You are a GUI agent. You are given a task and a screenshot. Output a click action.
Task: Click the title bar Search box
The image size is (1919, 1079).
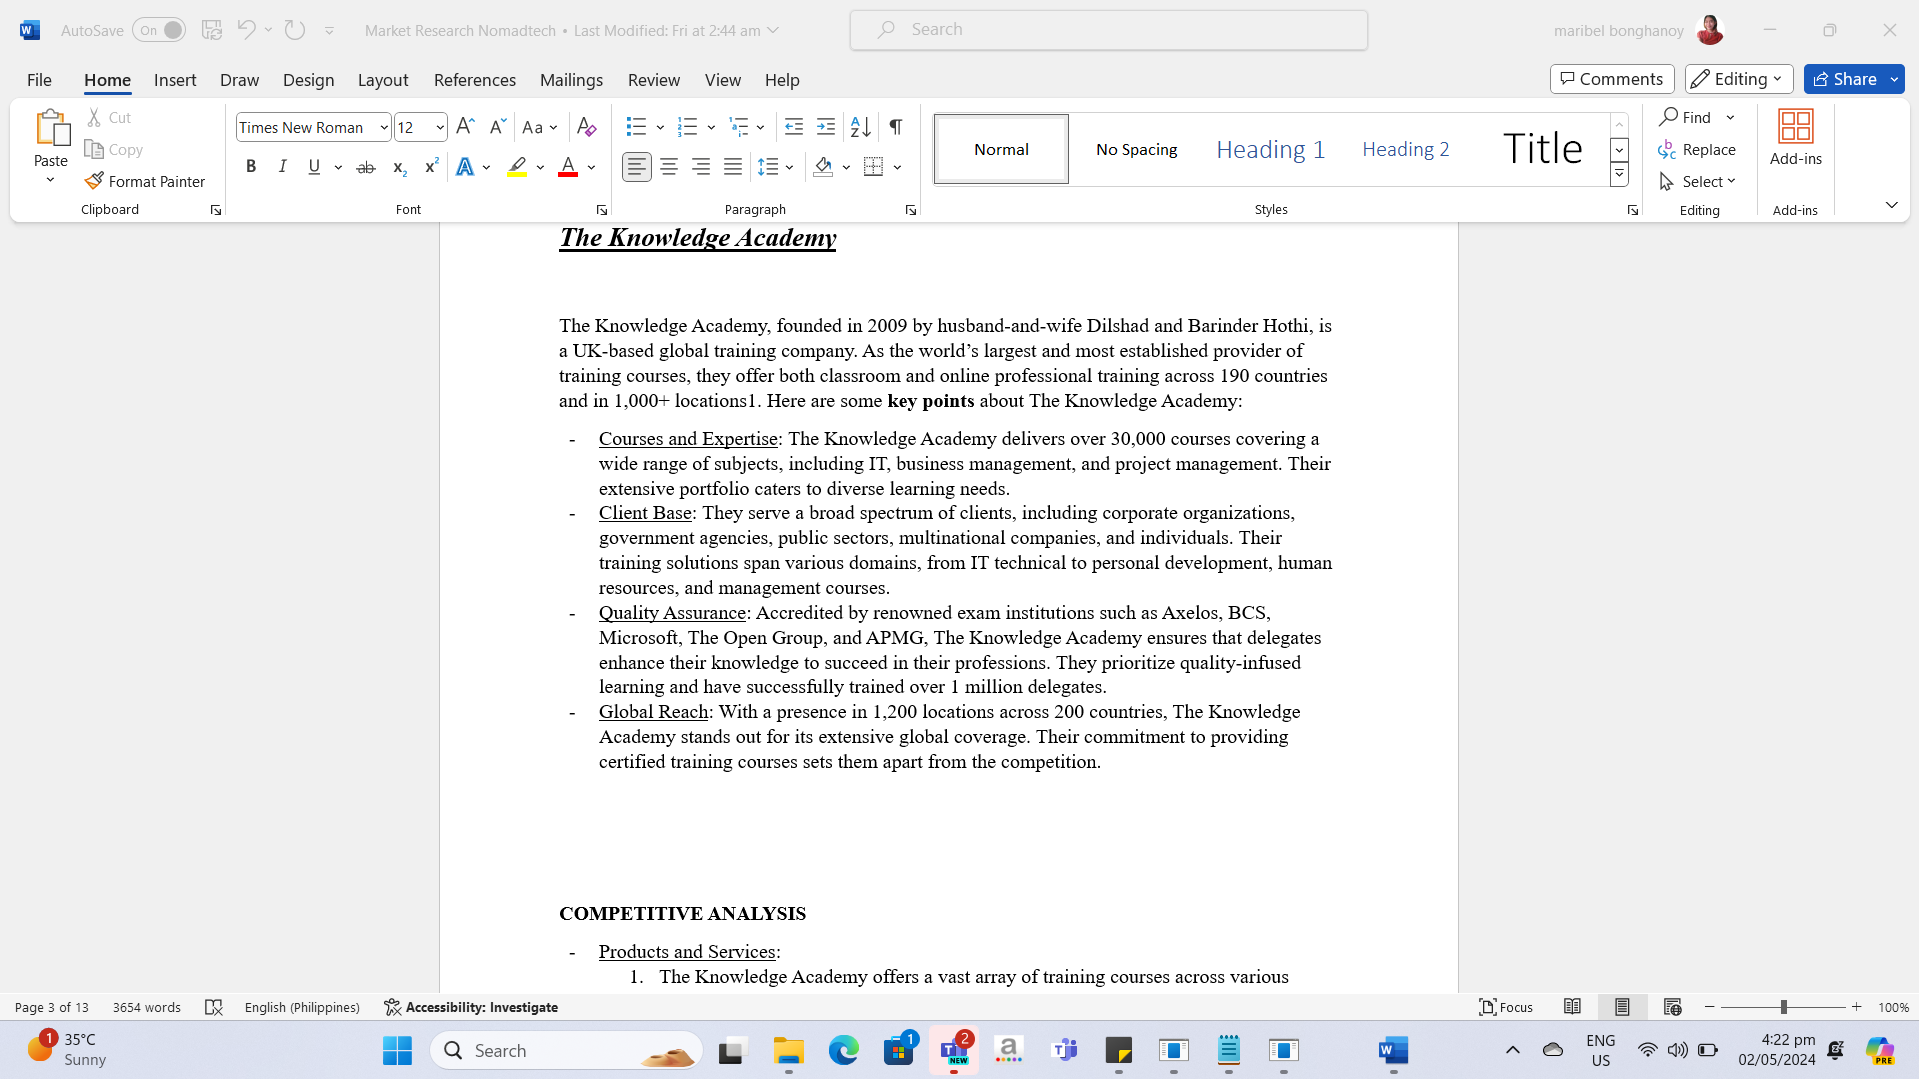click(x=1109, y=30)
